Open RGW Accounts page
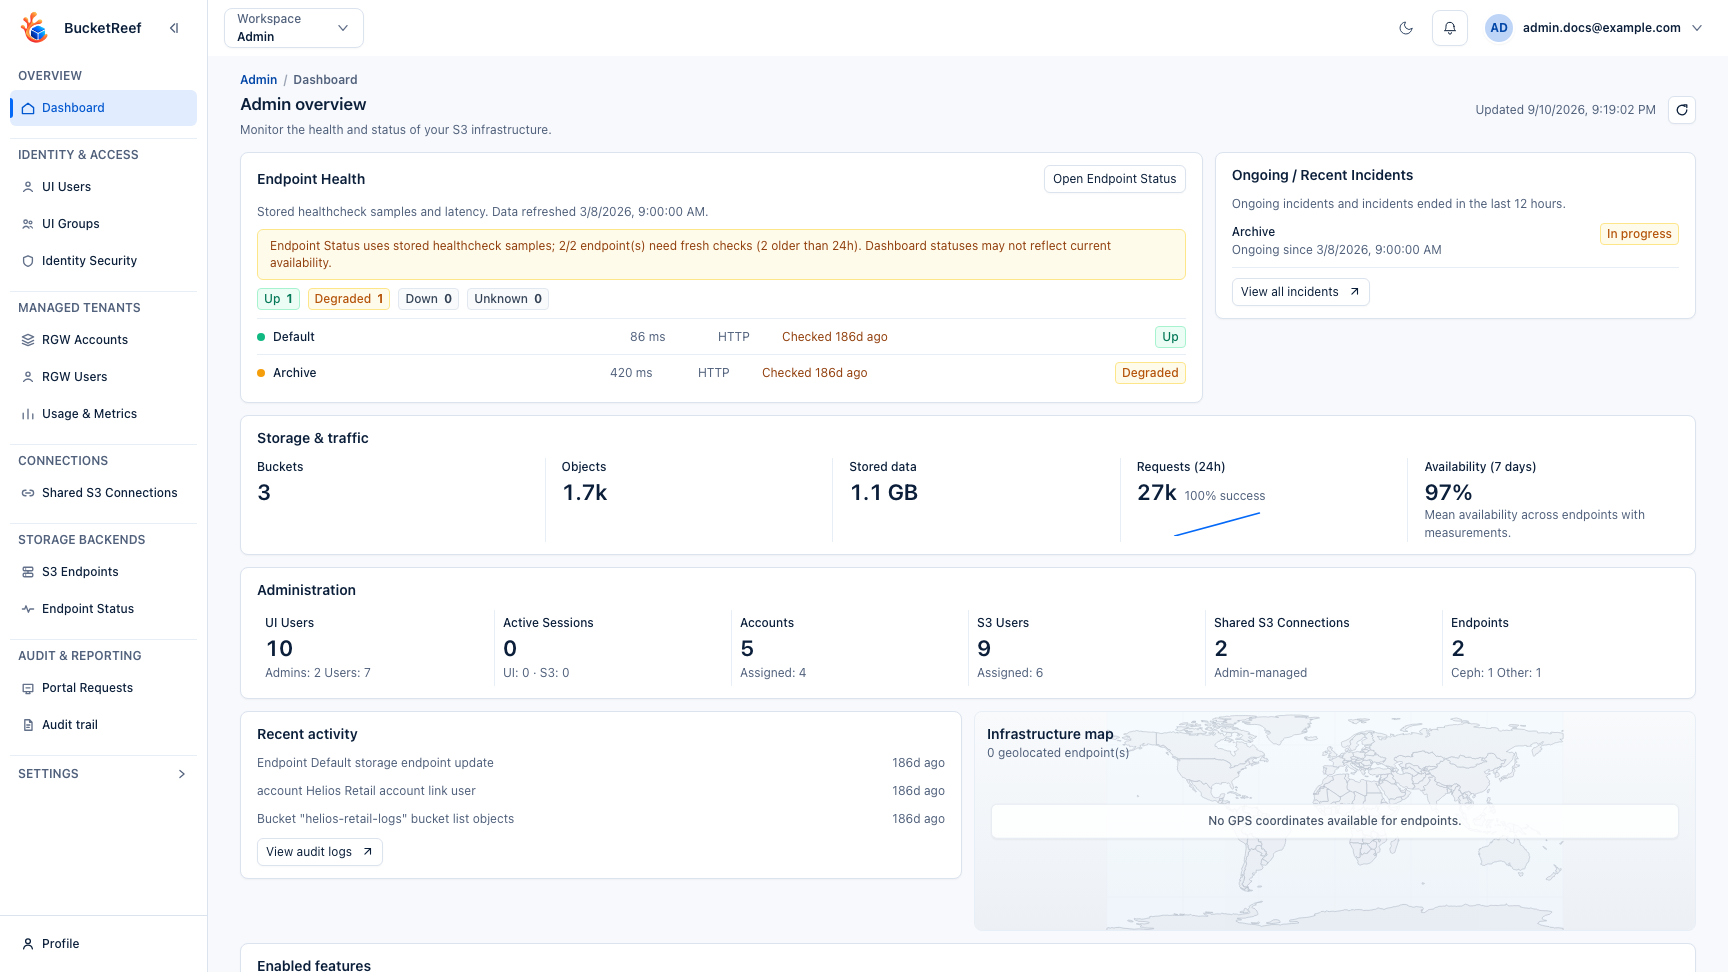 point(103,340)
